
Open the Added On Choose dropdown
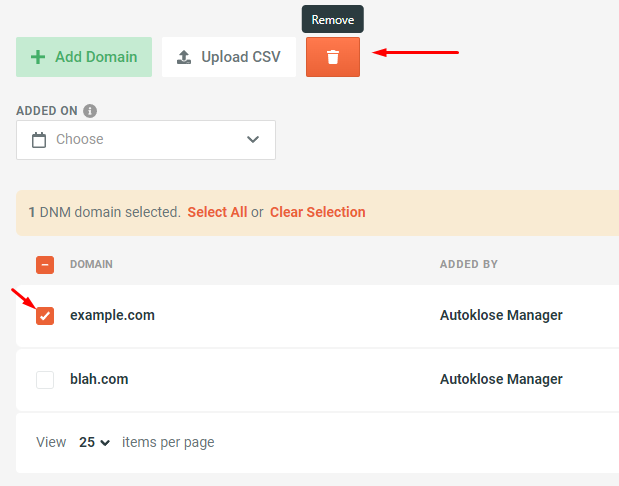tap(146, 140)
